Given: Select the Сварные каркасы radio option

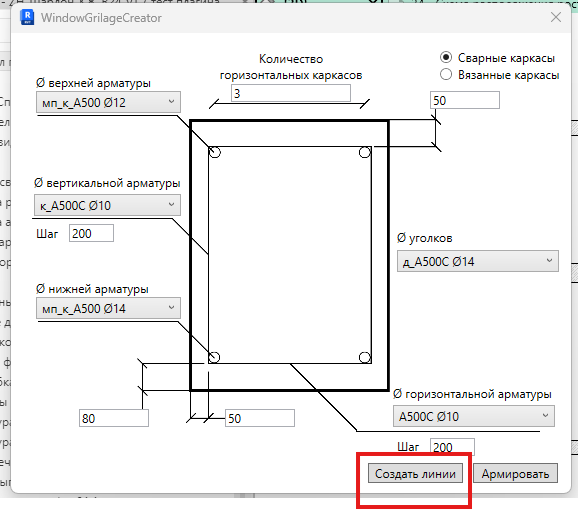Looking at the screenshot, I should coord(446,57).
